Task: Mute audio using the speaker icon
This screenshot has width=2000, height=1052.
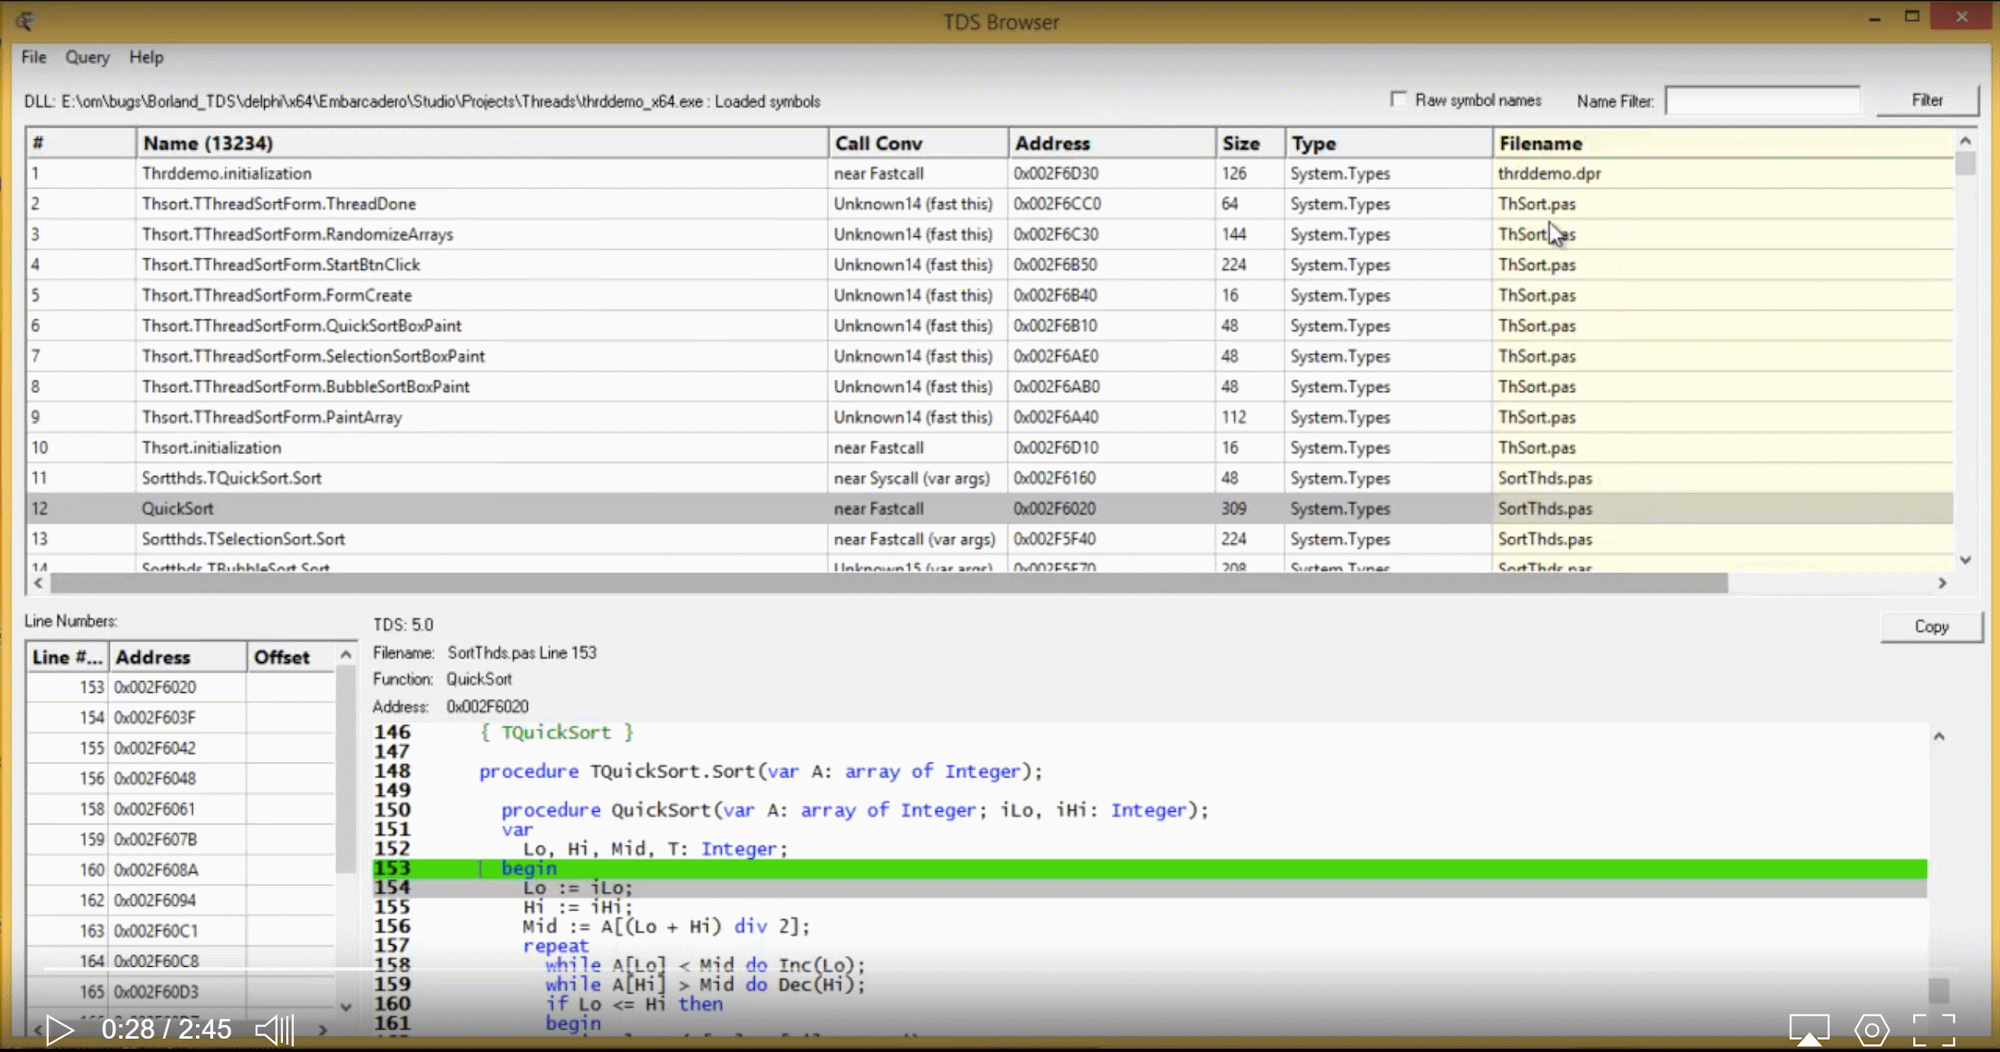Action: (x=274, y=1030)
